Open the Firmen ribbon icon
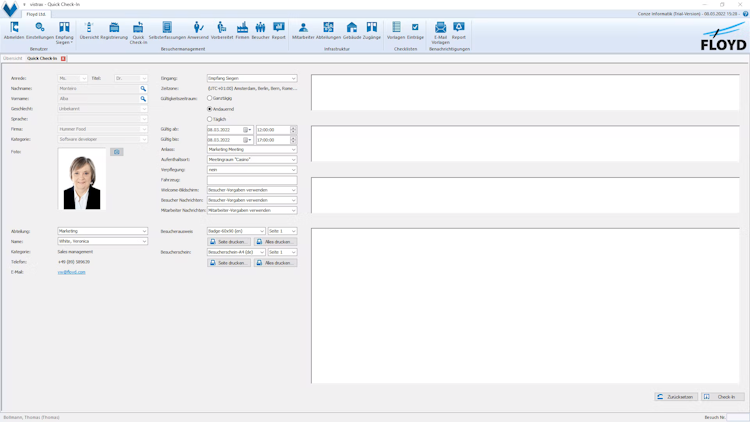This screenshot has height=422, width=750. click(x=242, y=30)
